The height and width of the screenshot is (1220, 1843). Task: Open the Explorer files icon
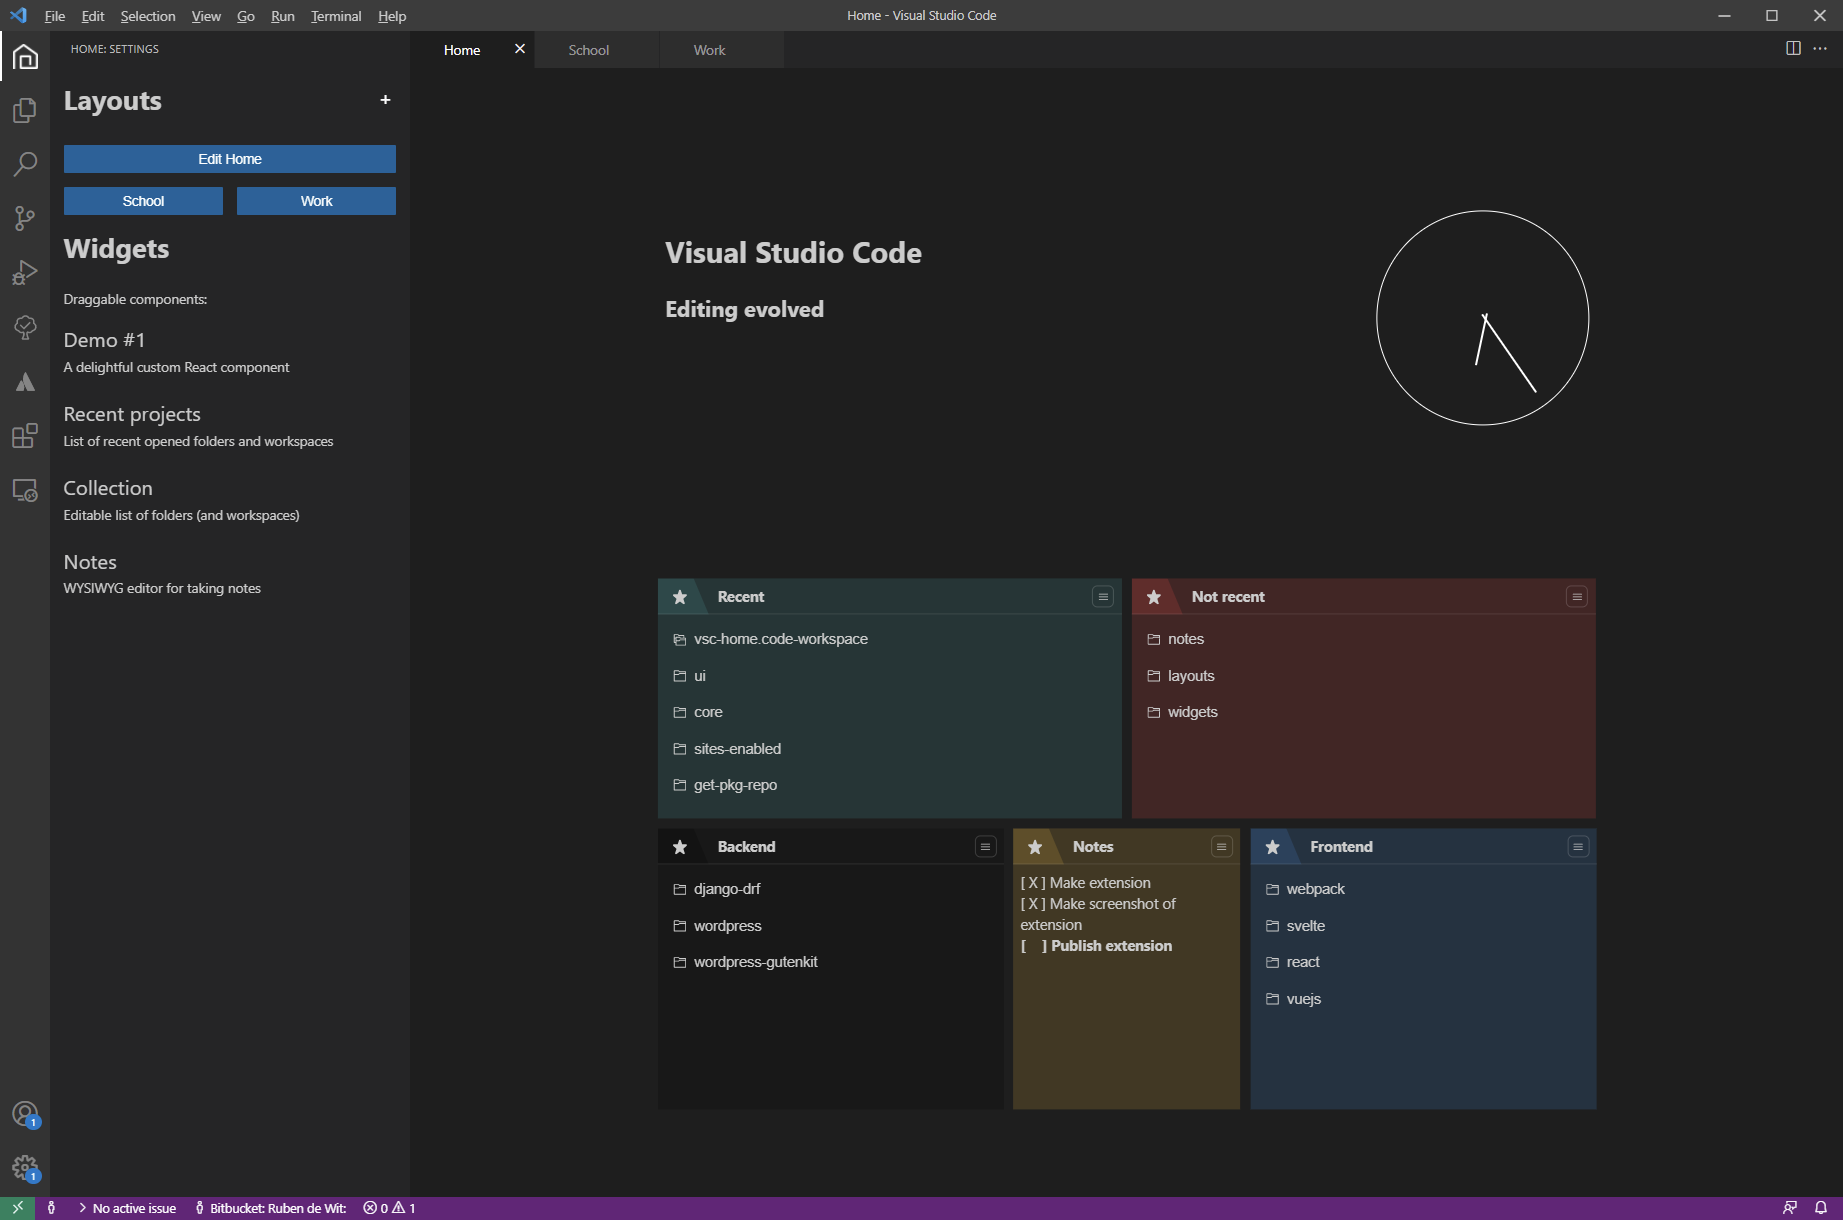click(x=25, y=110)
